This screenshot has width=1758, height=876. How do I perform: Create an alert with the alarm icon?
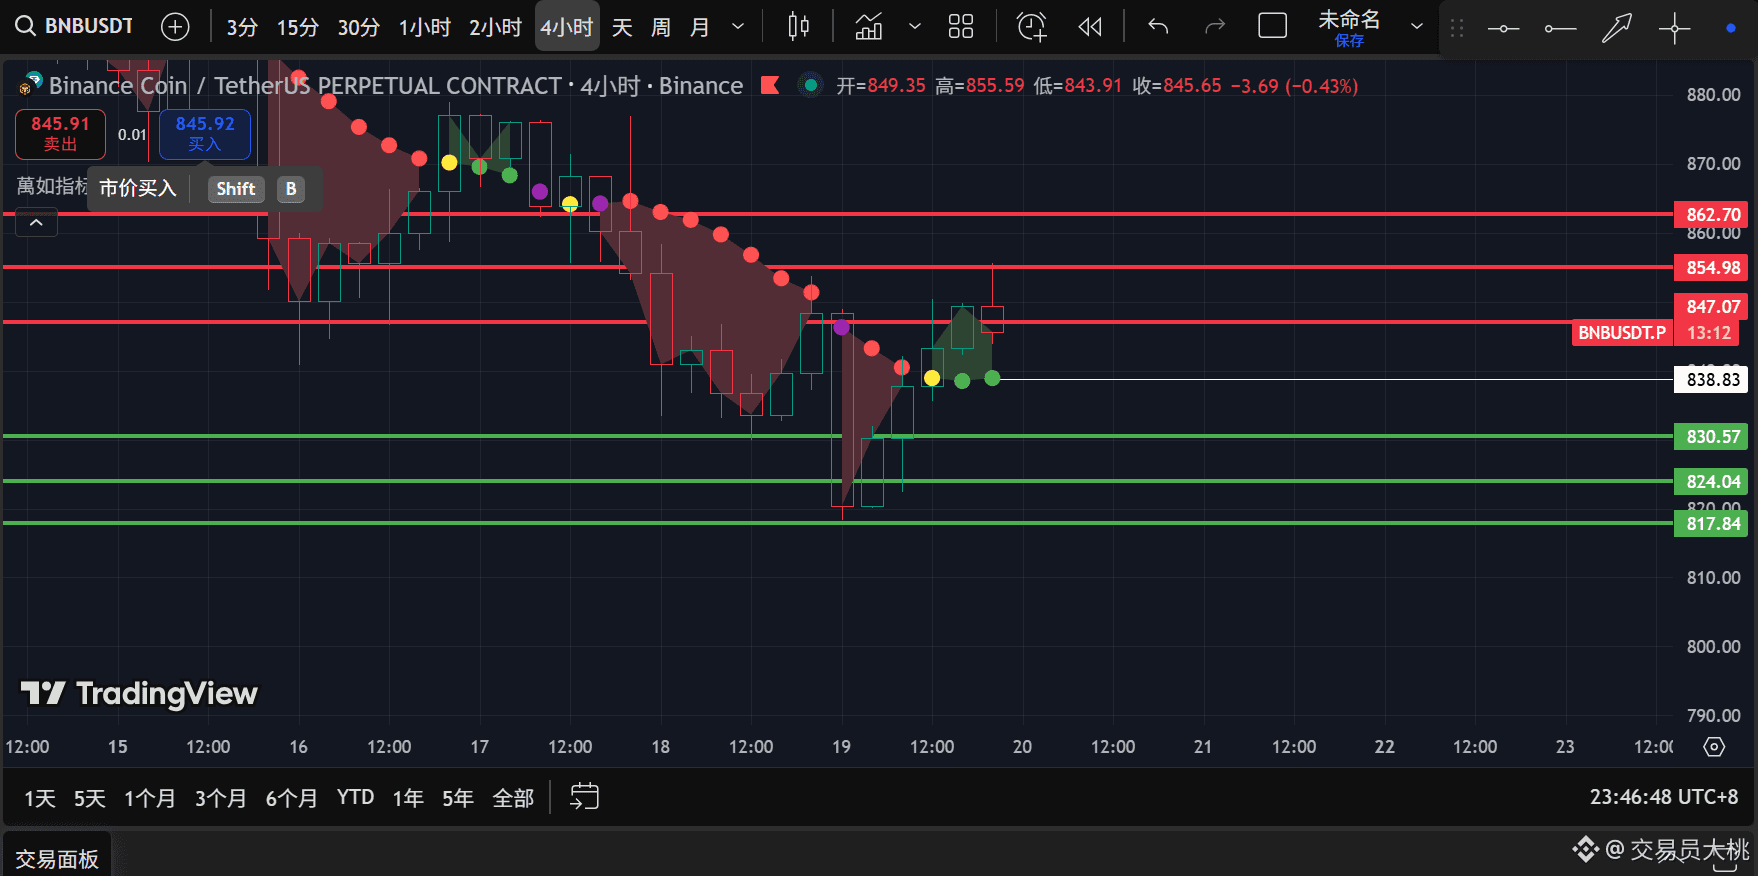1031,27
